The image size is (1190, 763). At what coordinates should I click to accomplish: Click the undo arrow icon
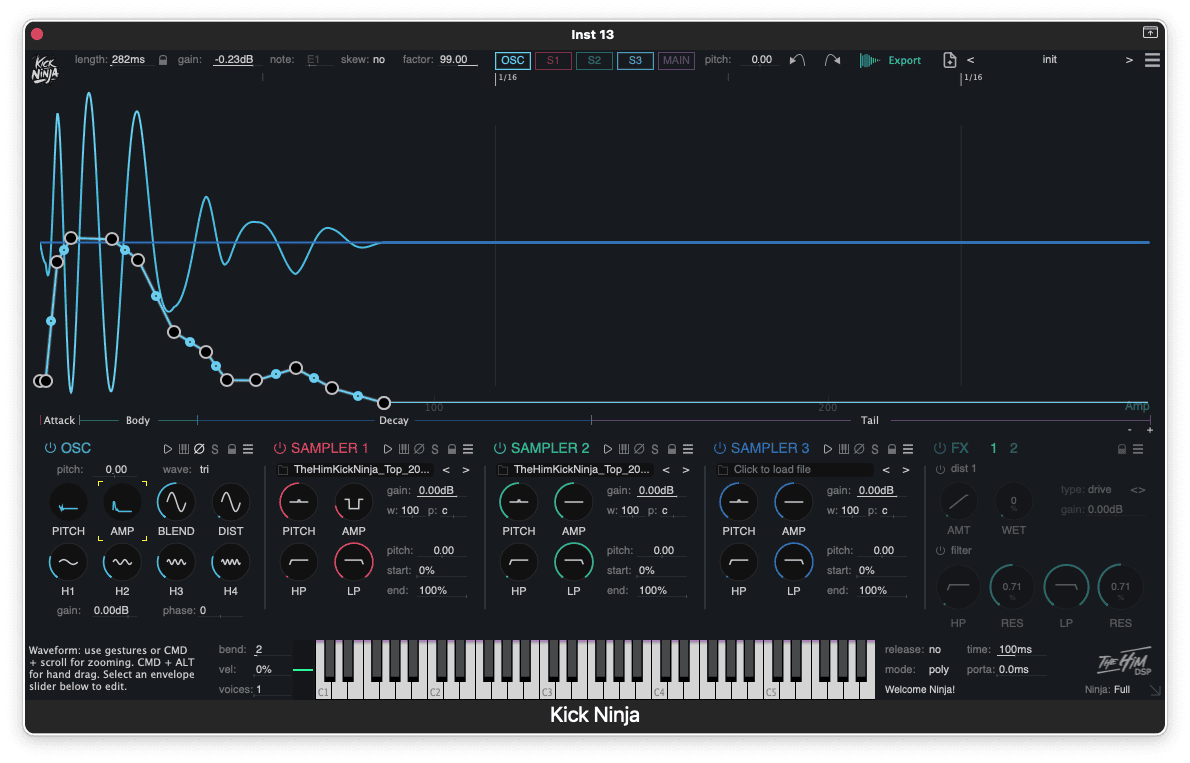[797, 60]
